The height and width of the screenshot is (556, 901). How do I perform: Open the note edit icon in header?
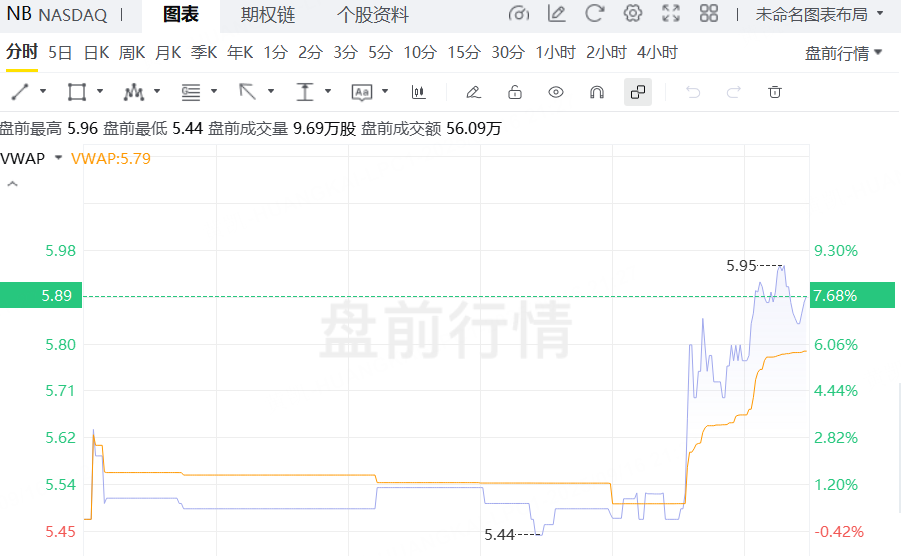(557, 14)
